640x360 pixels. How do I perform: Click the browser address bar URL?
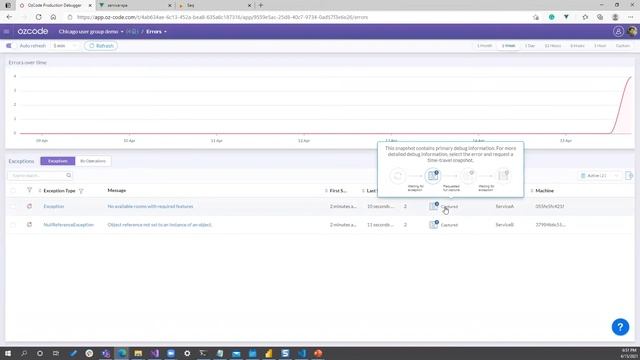point(222,17)
